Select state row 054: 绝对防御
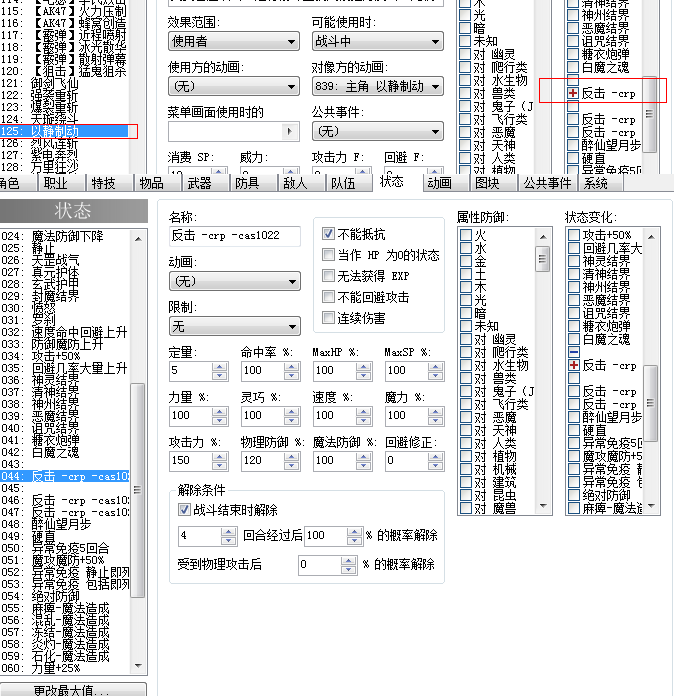674x696 pixels. click(x=65, y=596)
